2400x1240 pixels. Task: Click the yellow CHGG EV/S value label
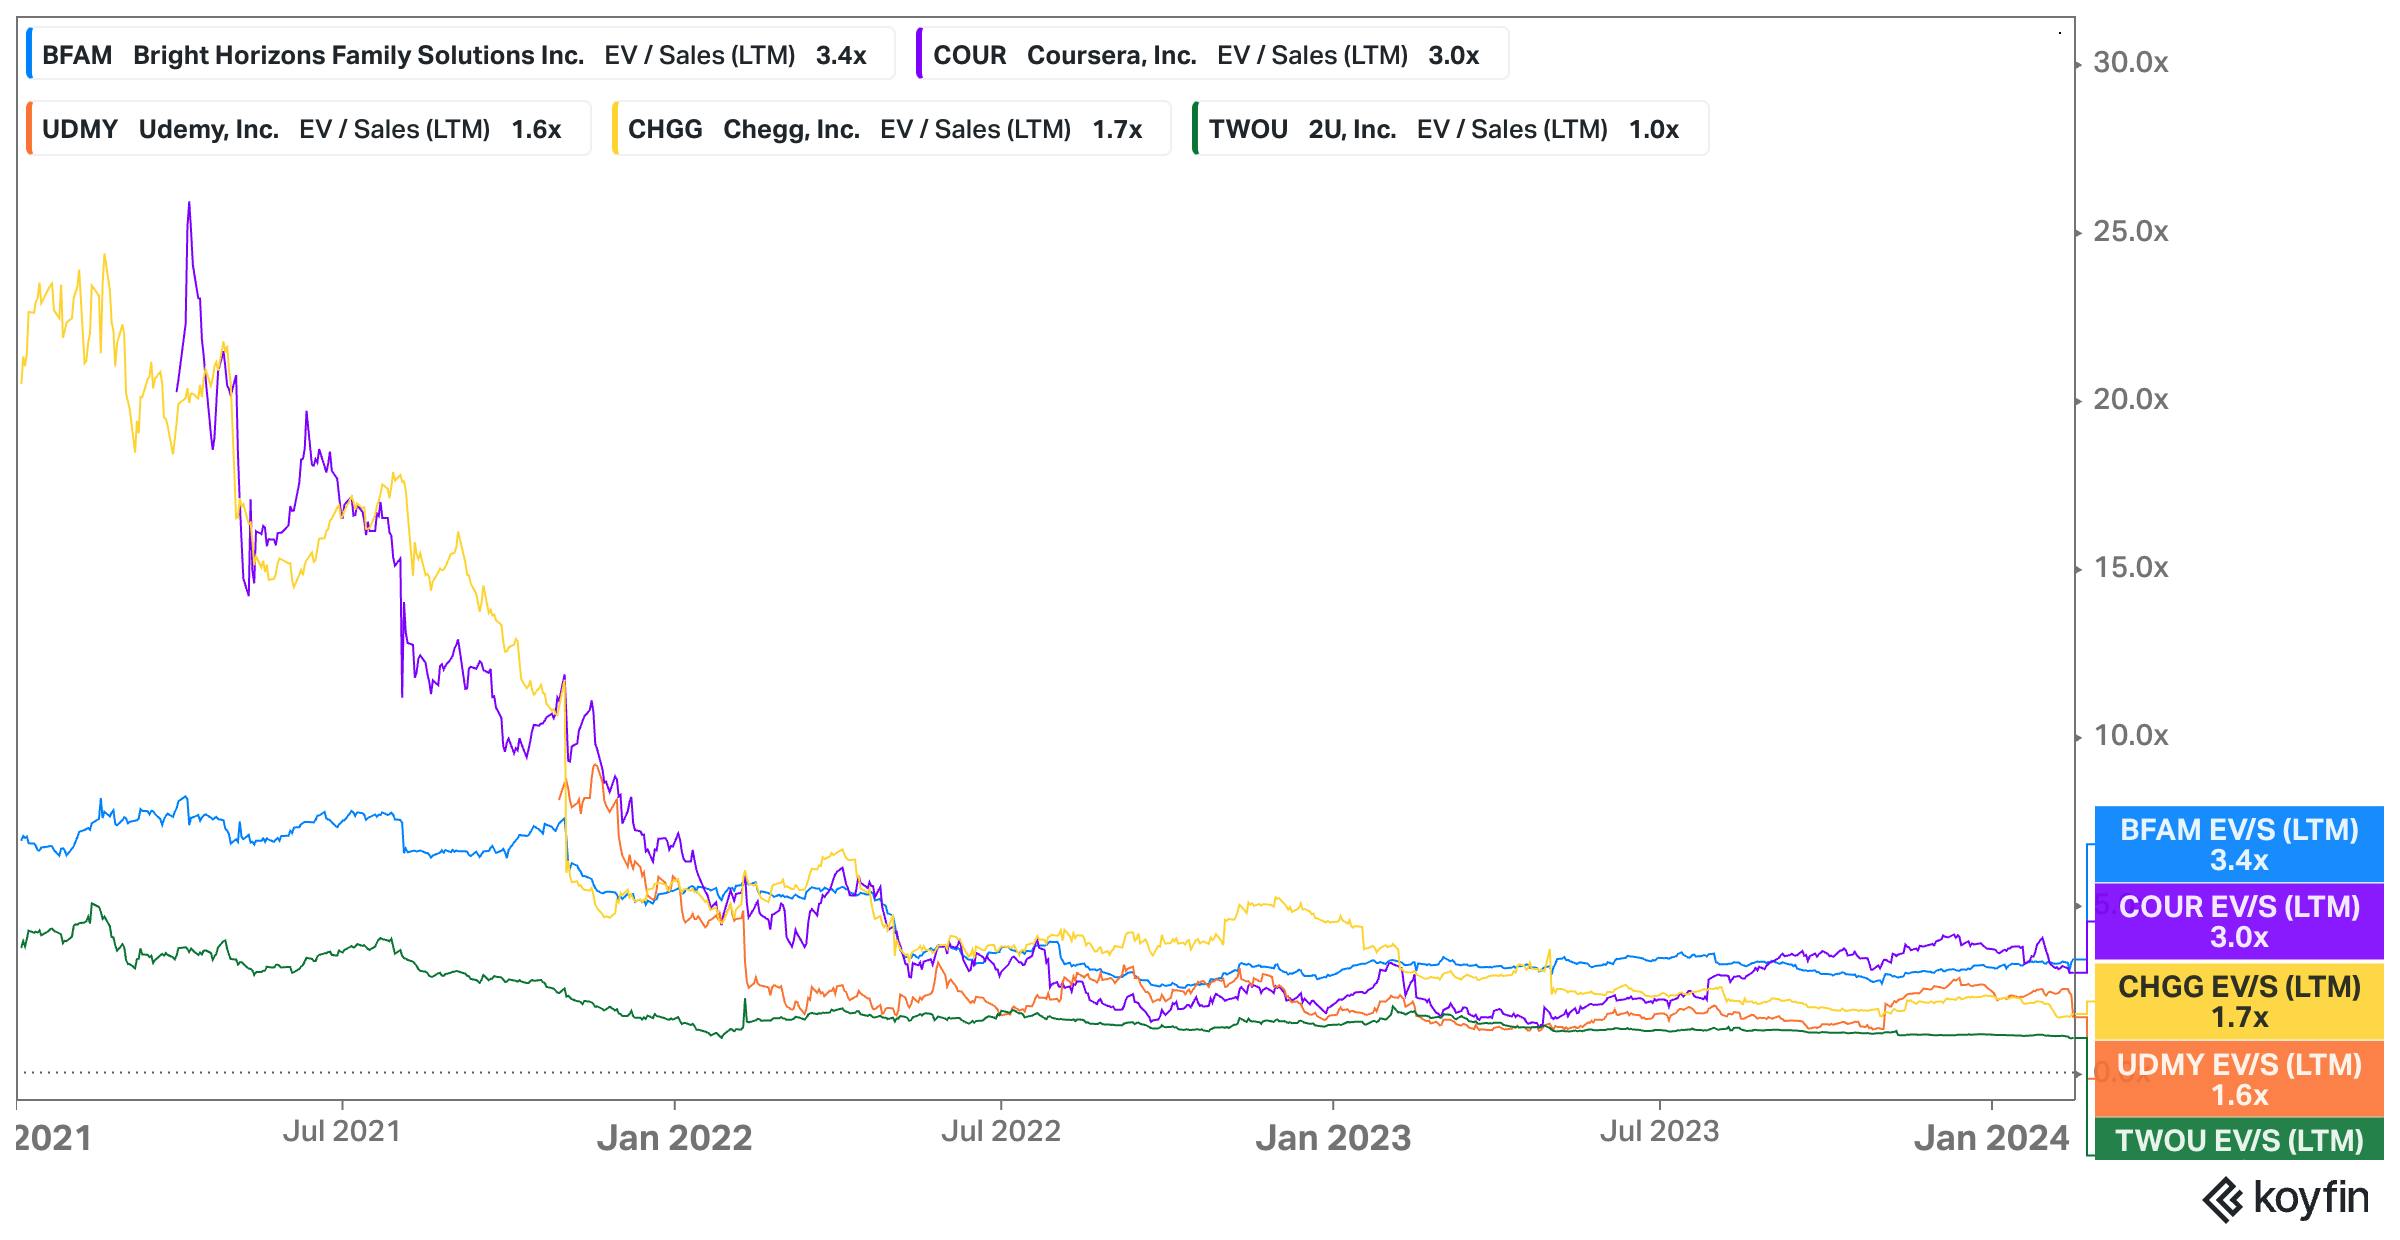point(2239,1002)
